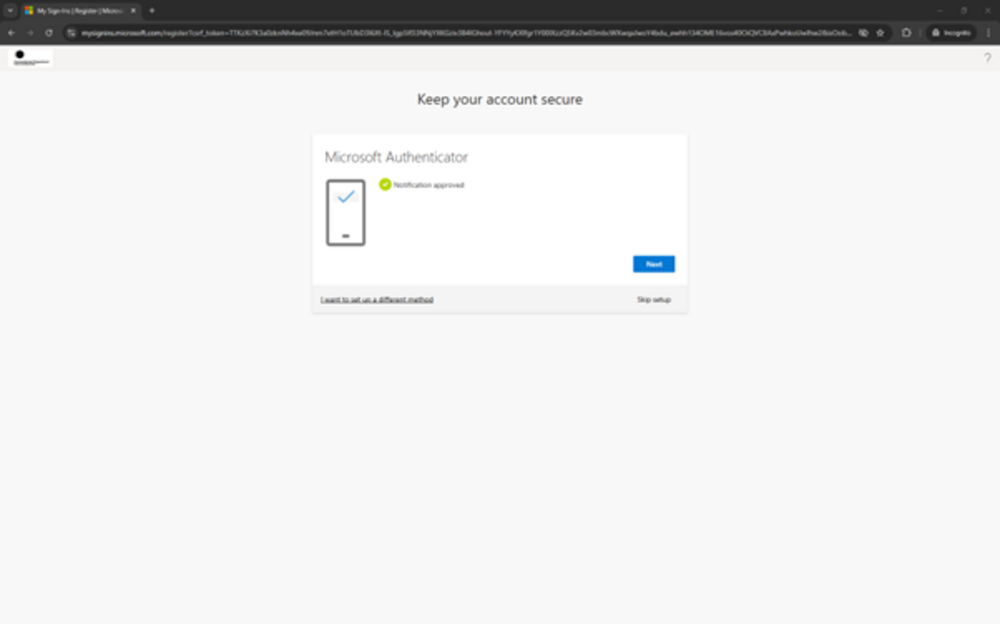Click the bookmark star icon in address bar
The height and width of the screenshot is (624, 1000).
click(880, 32)
